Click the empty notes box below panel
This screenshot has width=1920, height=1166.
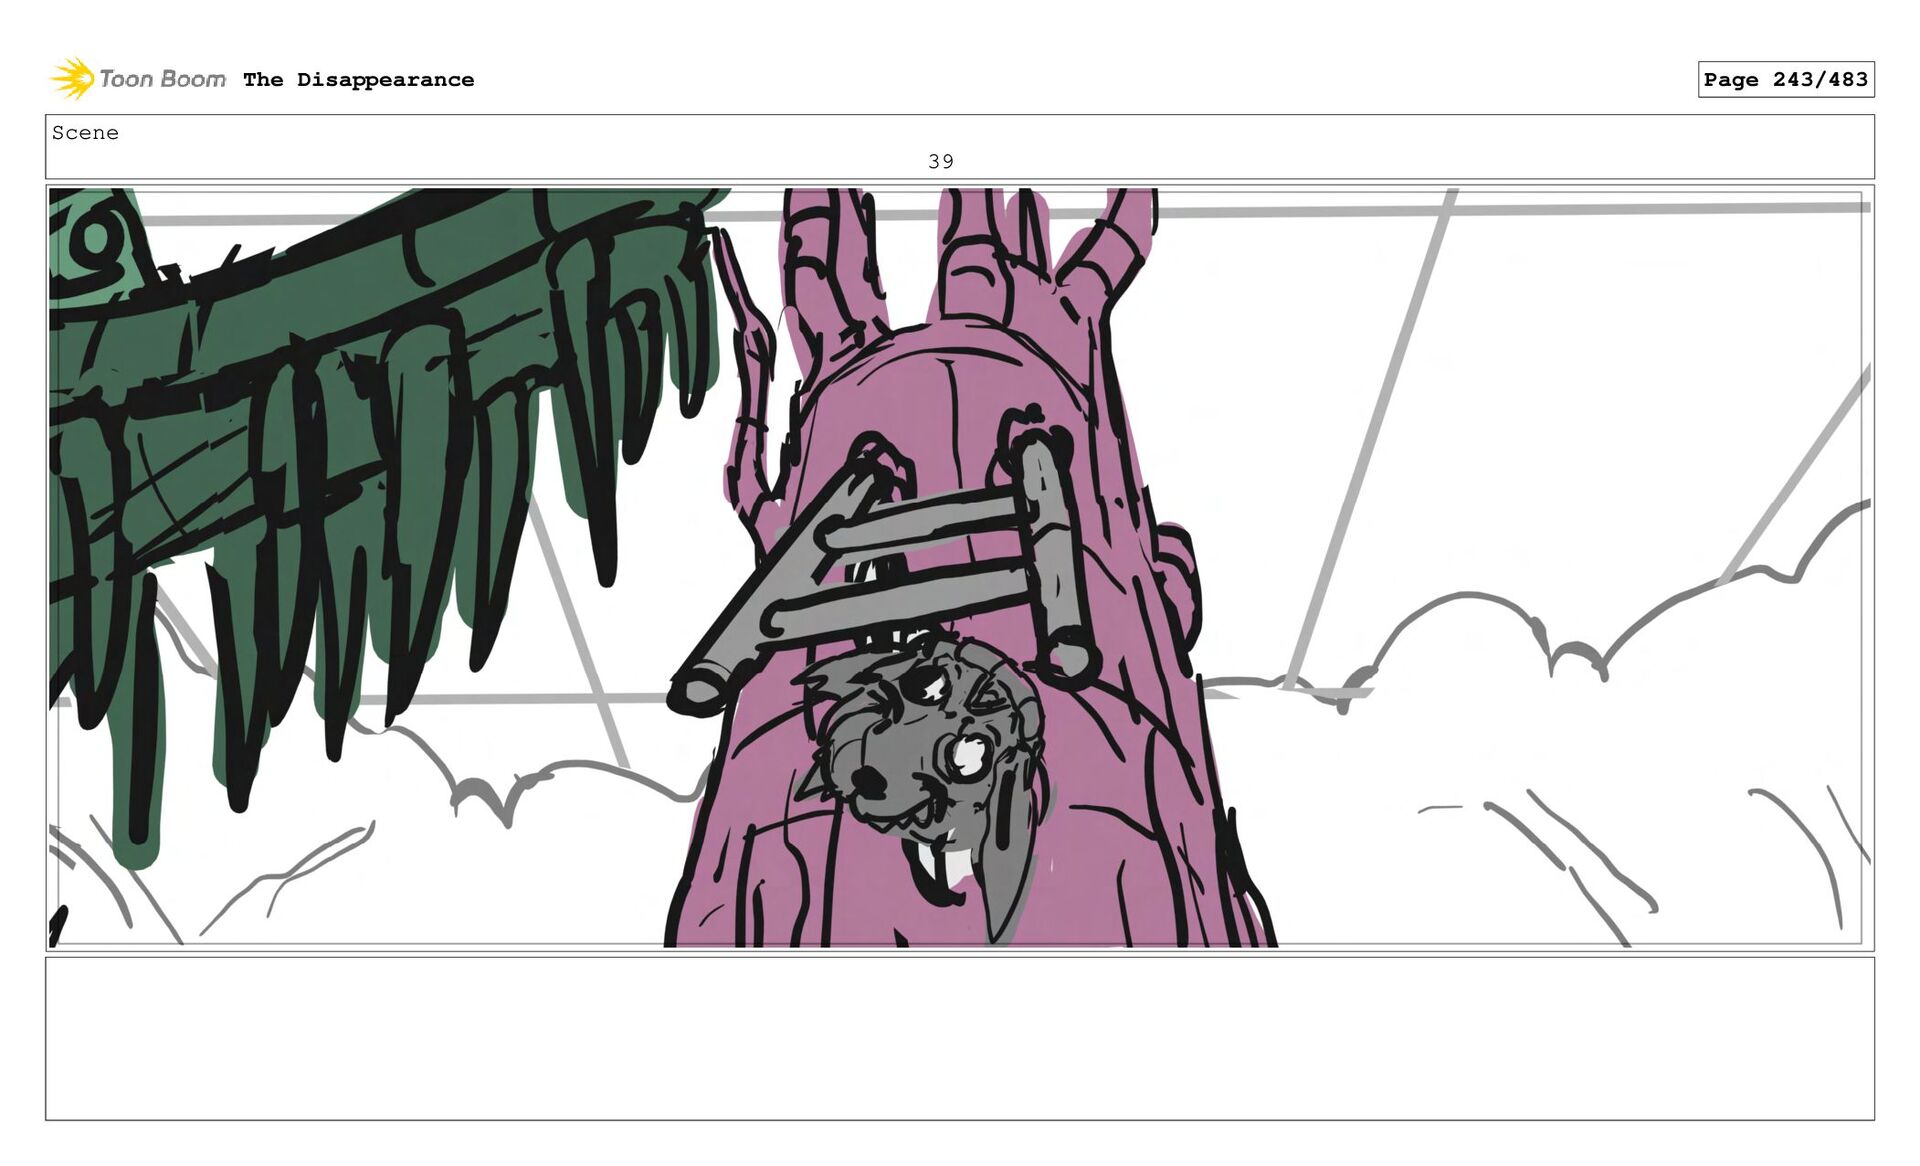pos(960,1038)
